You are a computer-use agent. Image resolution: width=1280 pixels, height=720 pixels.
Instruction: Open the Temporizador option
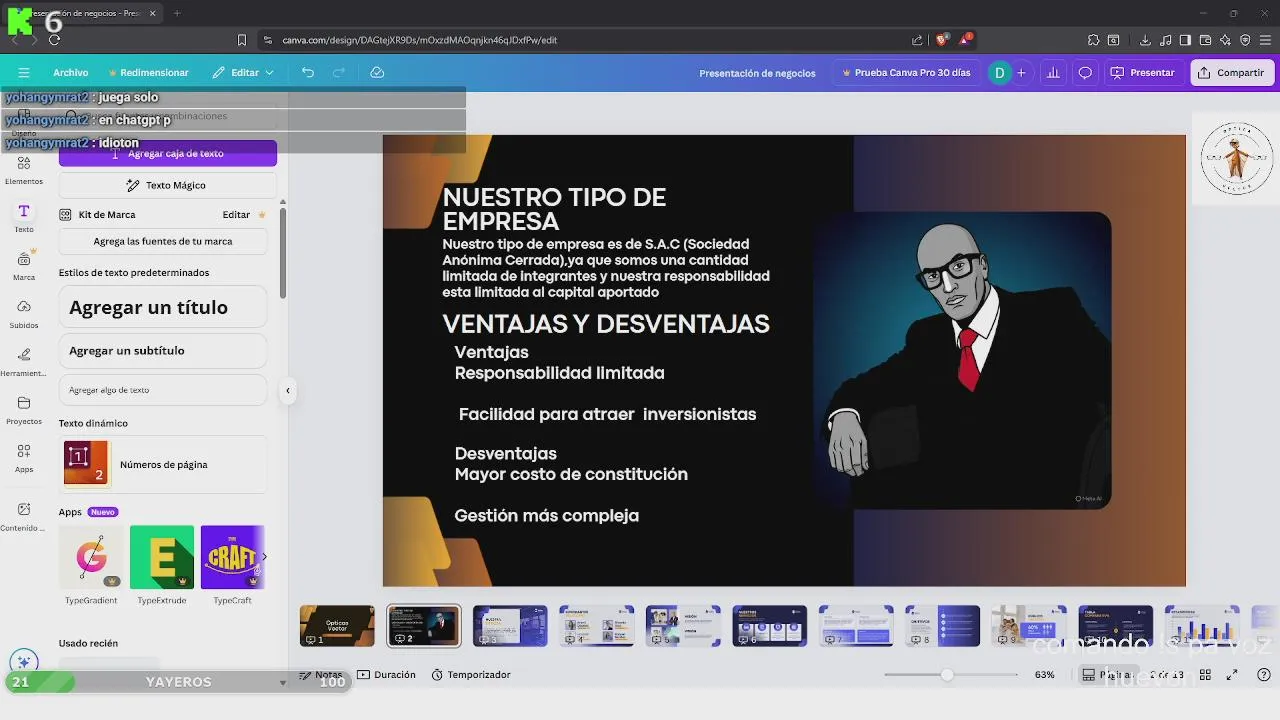coord(471,675)
